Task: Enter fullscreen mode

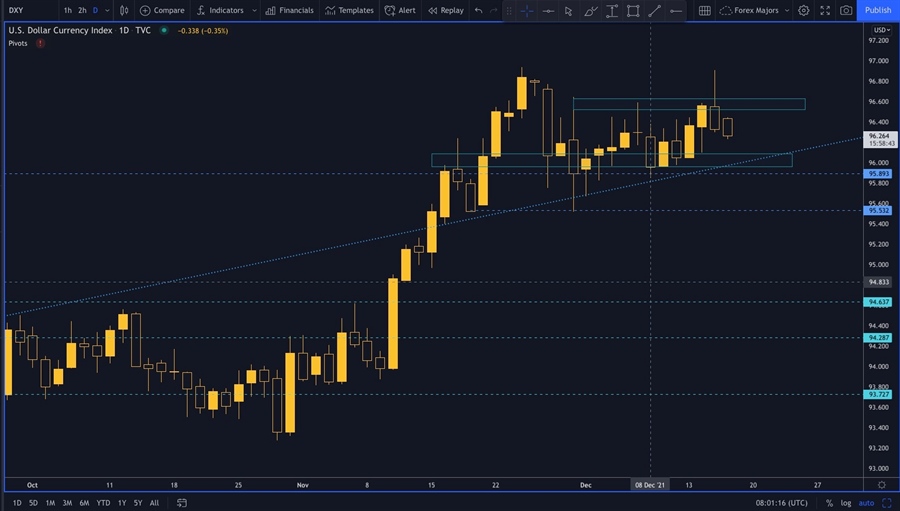Action: click(x=825, y=10)
